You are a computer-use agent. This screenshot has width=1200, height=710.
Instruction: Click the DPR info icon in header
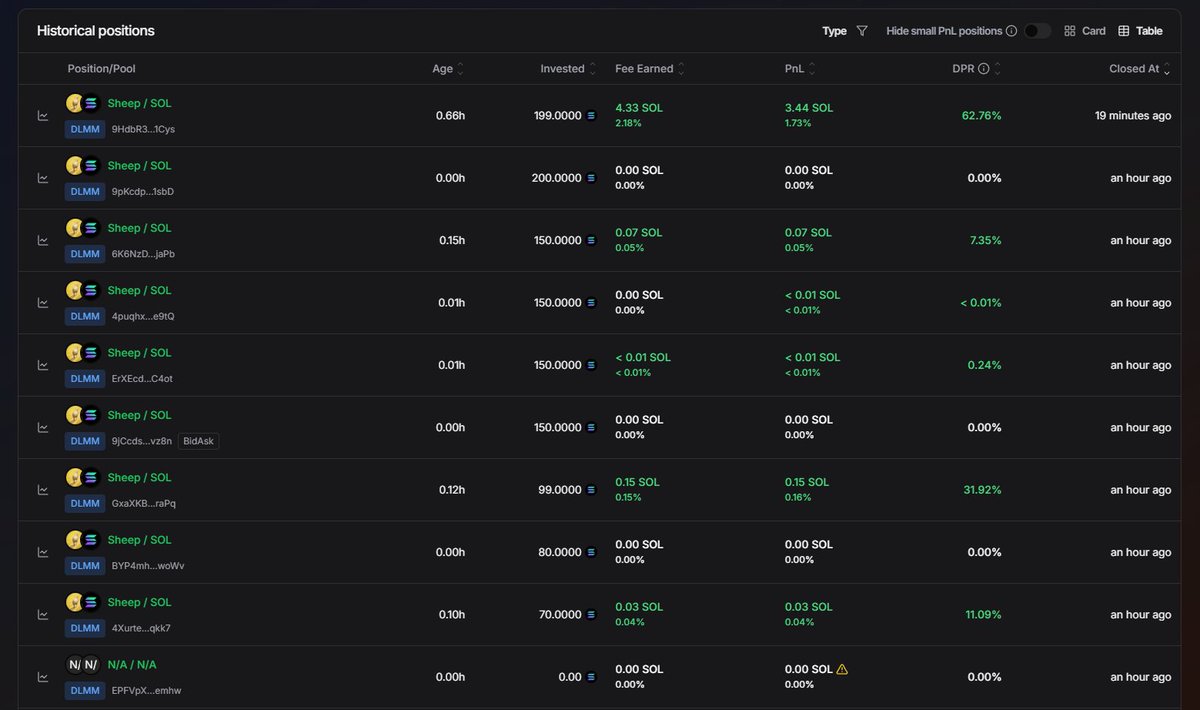(x=983, y=69)
